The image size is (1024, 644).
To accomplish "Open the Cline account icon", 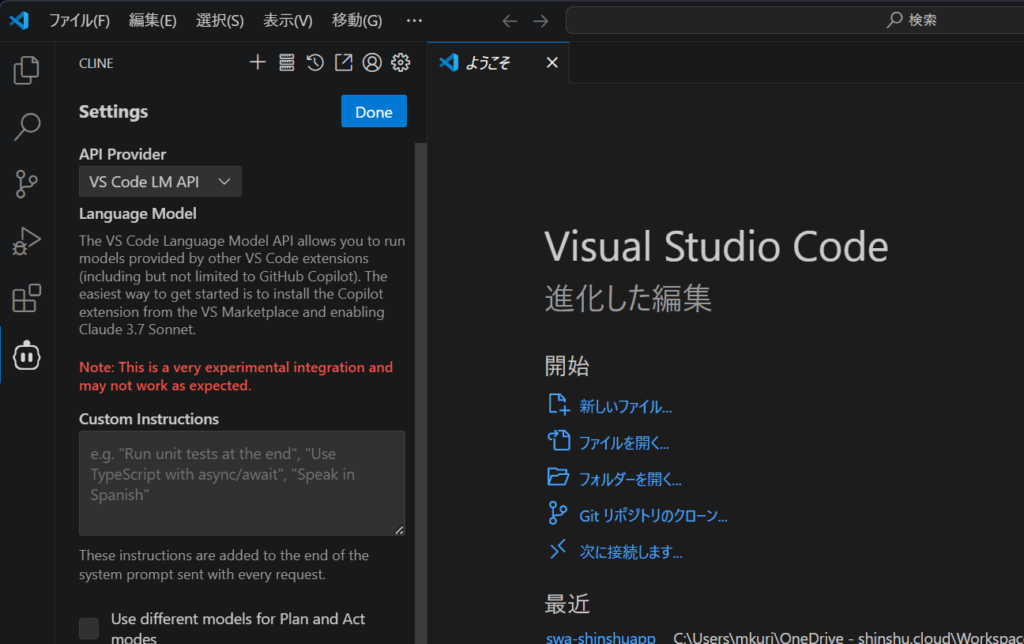I will tap(372, 62).
